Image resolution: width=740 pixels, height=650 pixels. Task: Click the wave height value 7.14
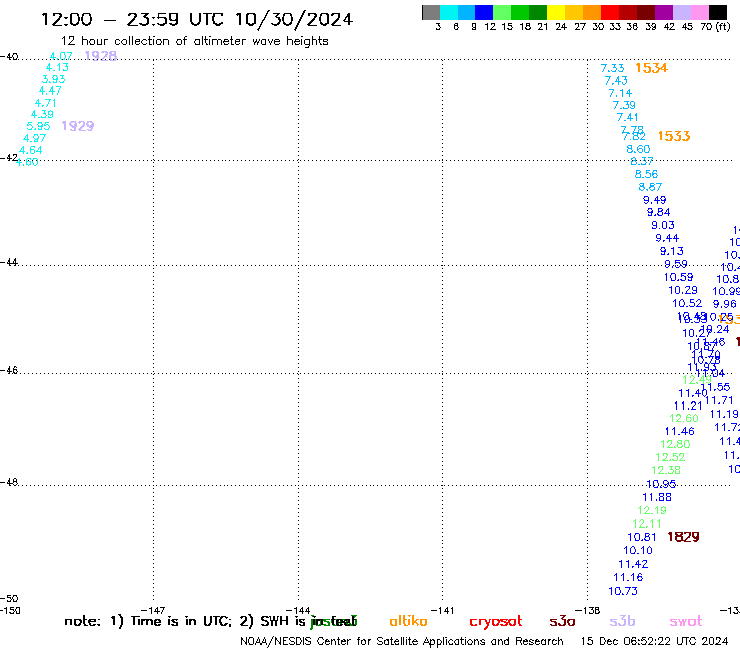click(x=620, y=93)
